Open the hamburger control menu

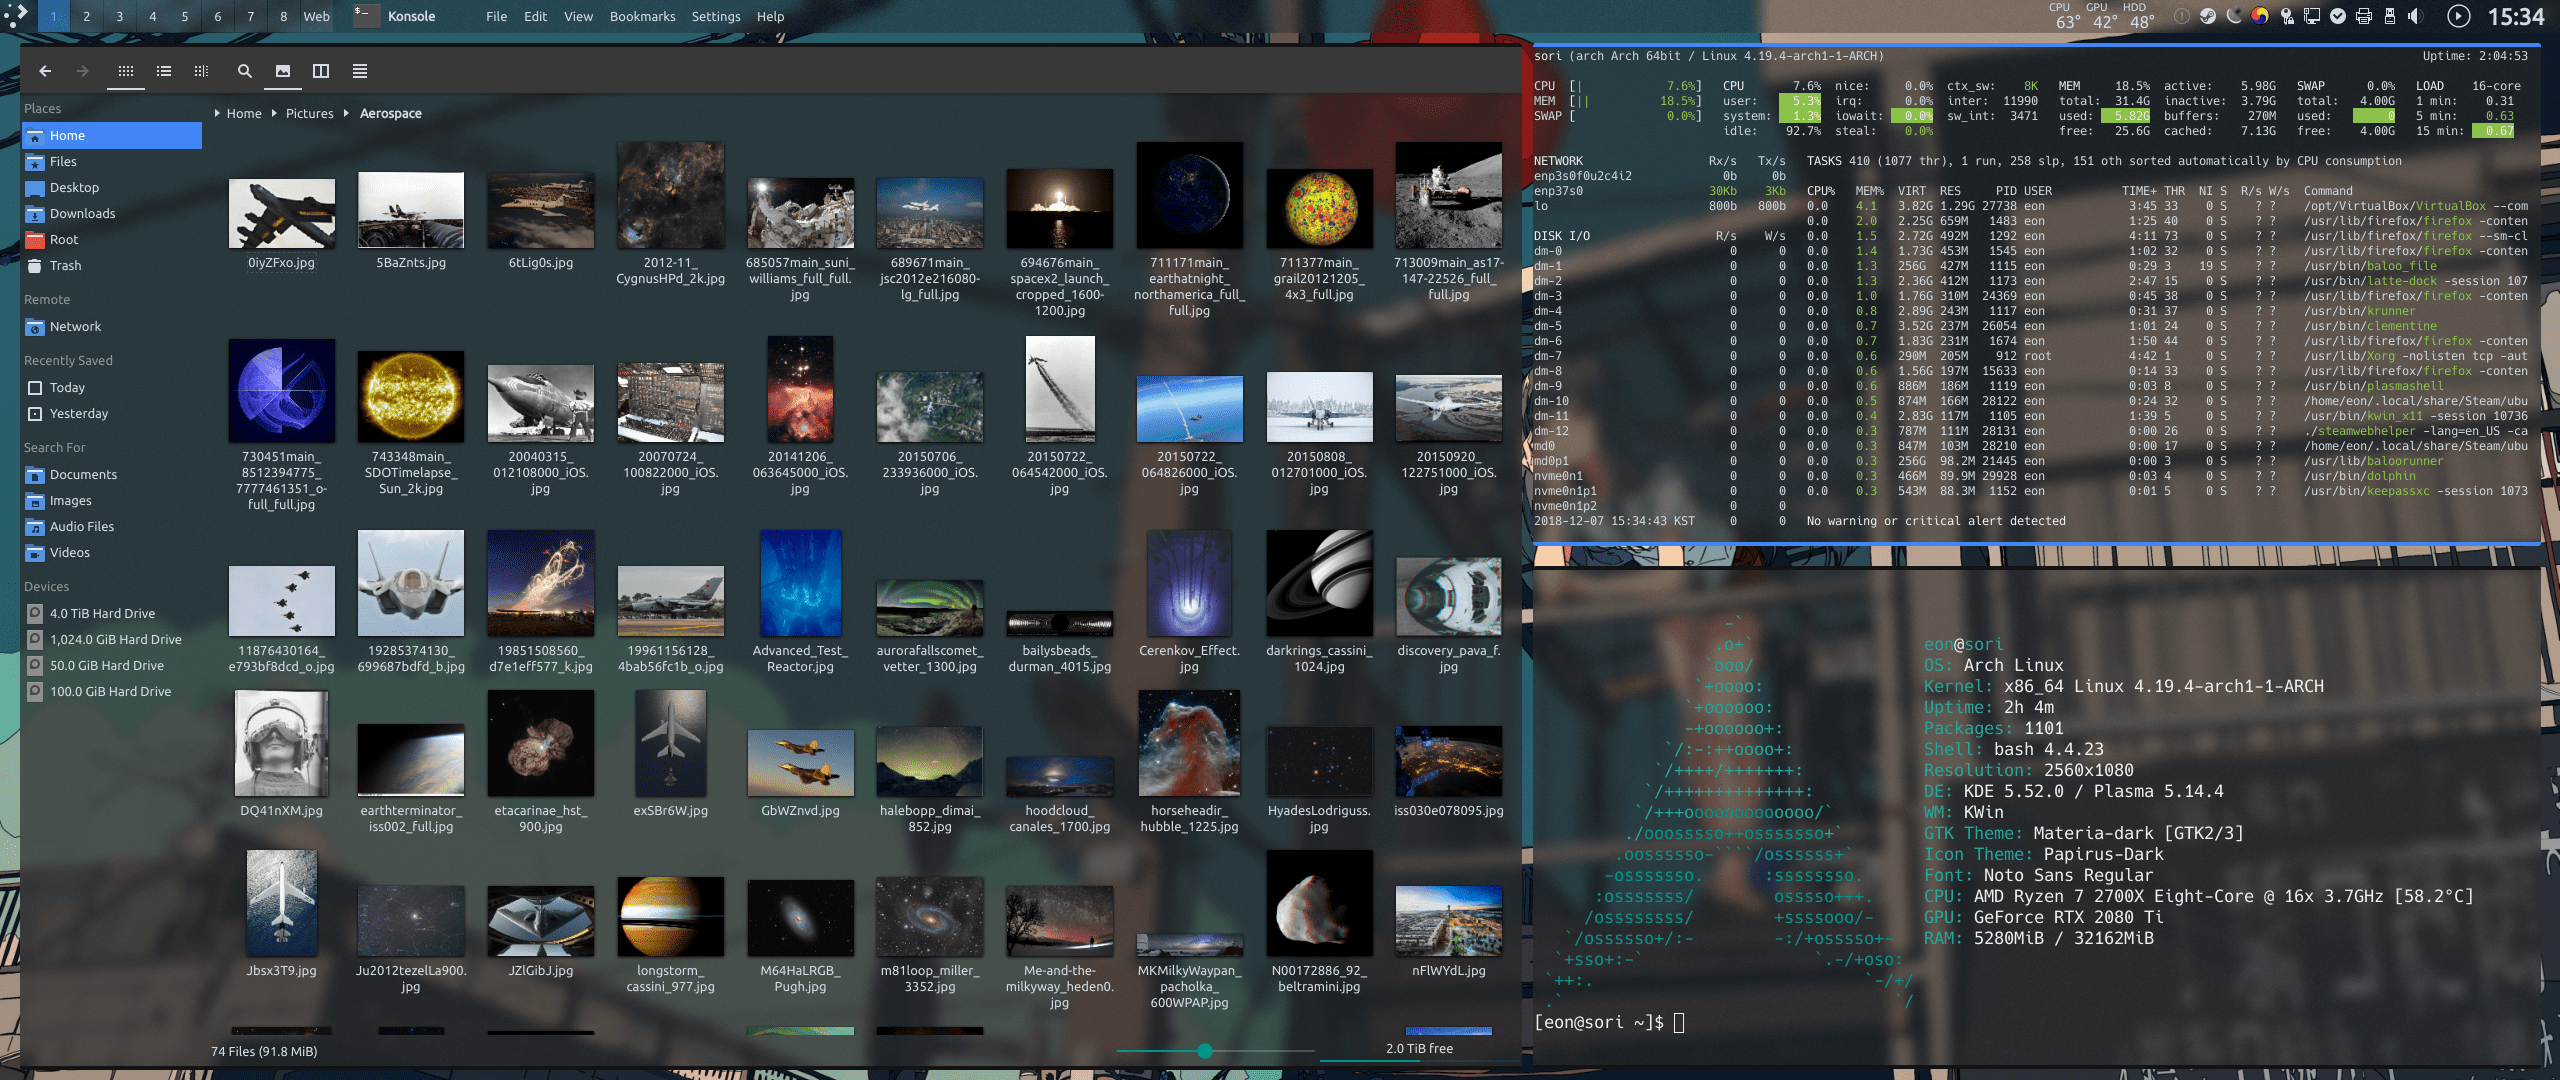click(x=360, y=71)
